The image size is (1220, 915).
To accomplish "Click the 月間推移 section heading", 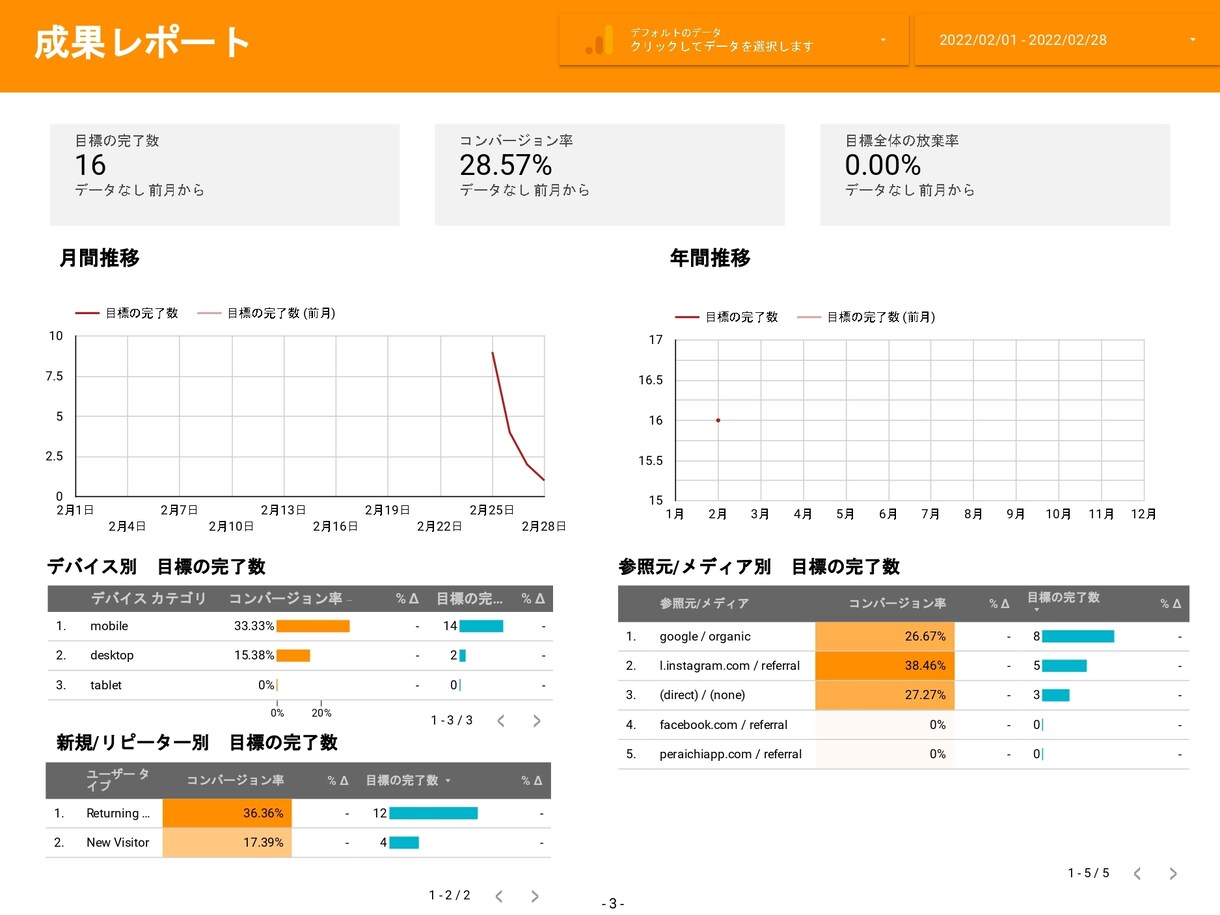I will [x=100, y=258].
